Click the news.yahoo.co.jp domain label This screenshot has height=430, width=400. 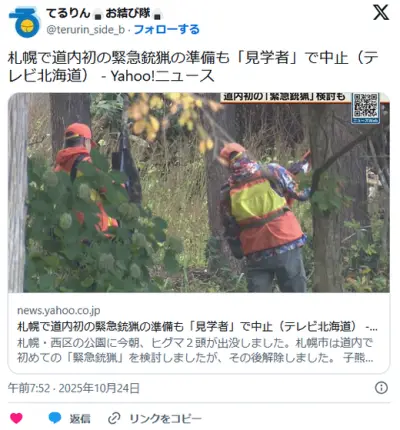coord(59,310)
